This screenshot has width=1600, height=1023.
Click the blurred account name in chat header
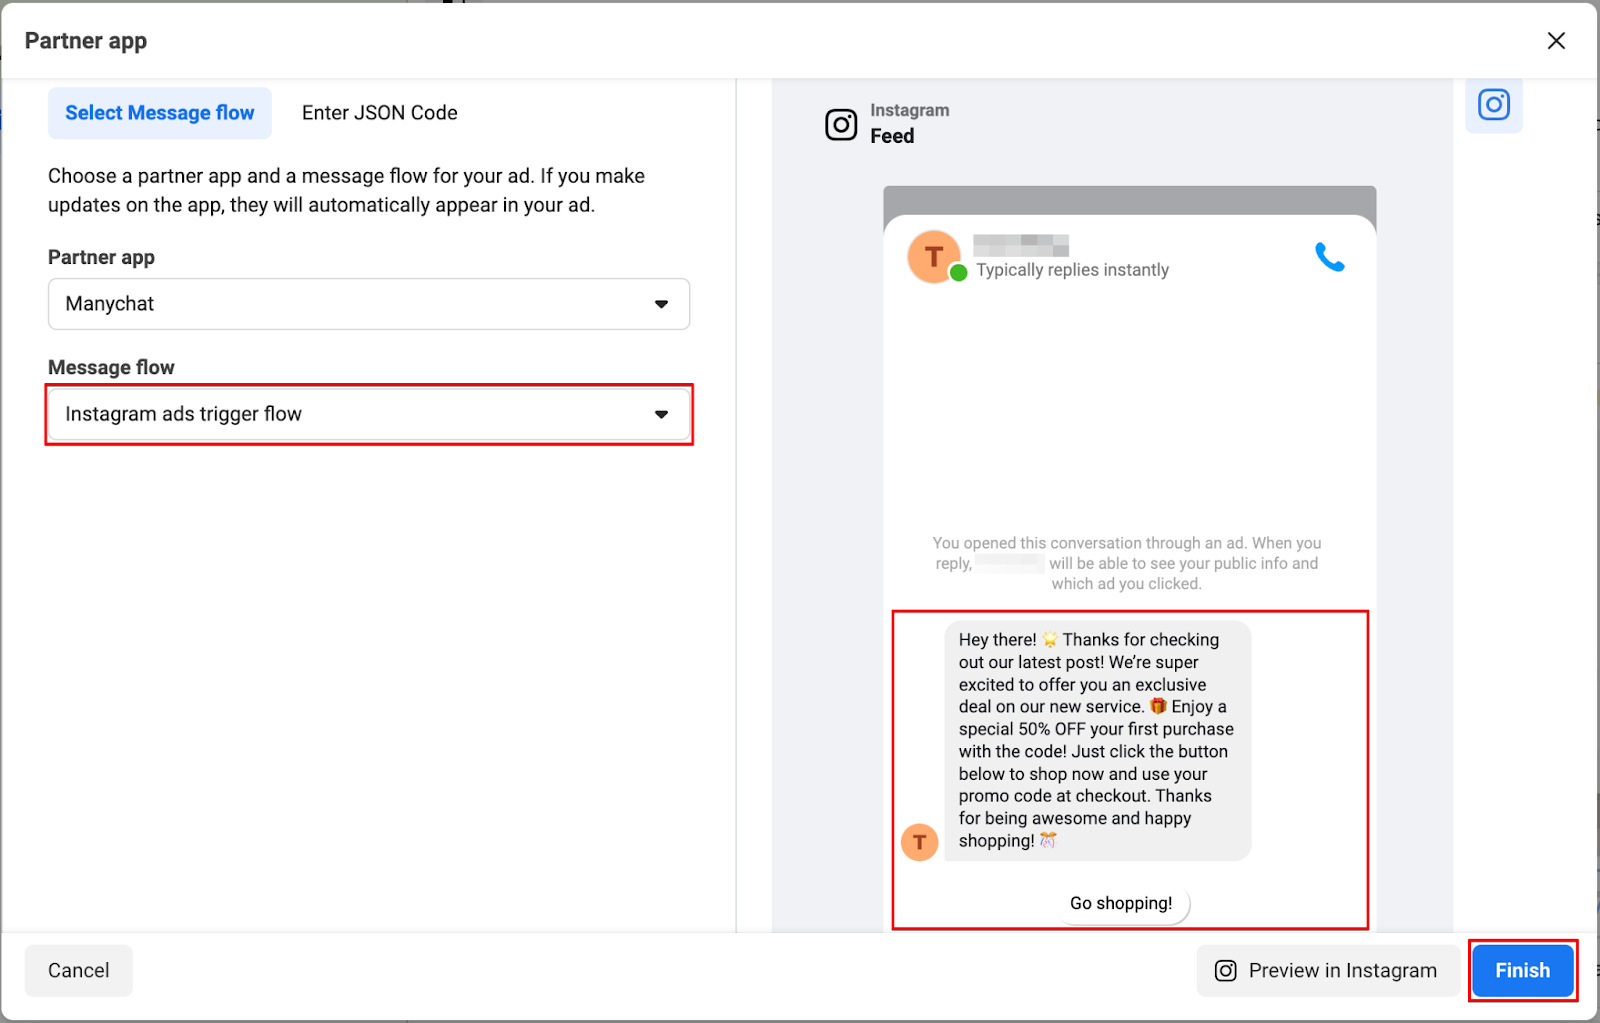click(x=1021, y=245)
